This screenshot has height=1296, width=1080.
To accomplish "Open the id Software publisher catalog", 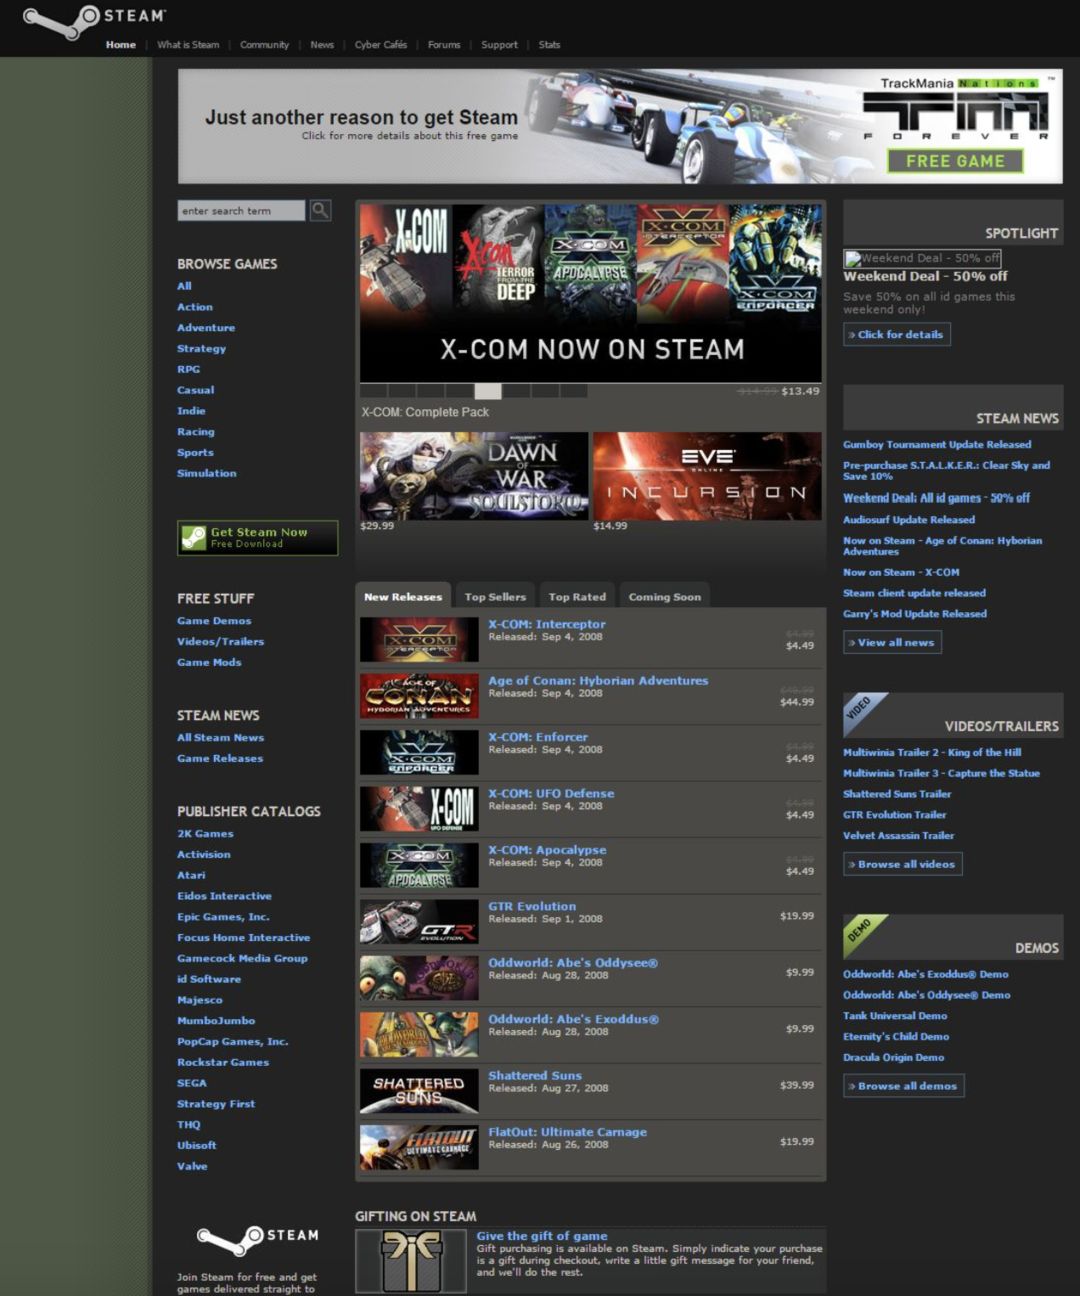I will (x=209, y=979).
